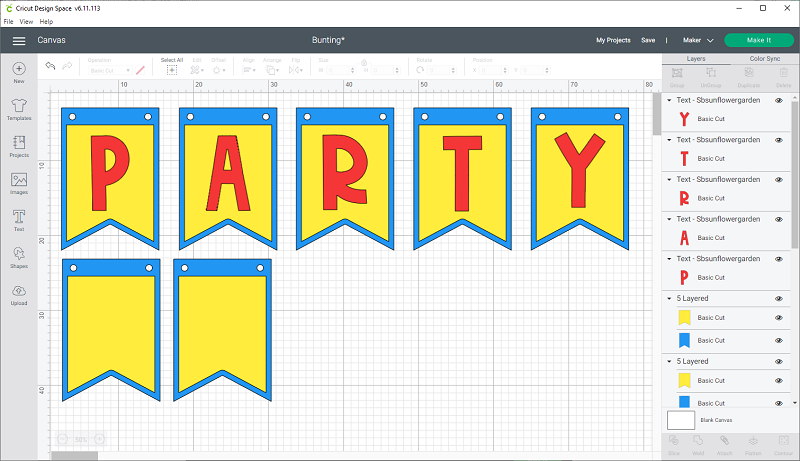The height and width of the screenshot is (461, 800).
Task: Click the Upload icon
Action: pyautogui.click(x=18, y=294)
